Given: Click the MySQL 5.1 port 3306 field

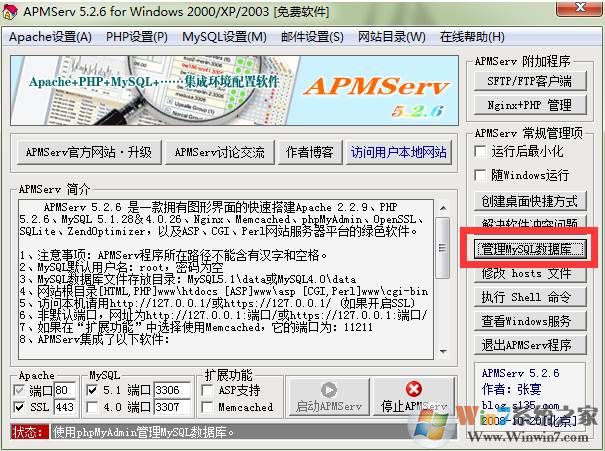Looking at the screenshot, I should (x=172, y=390).
